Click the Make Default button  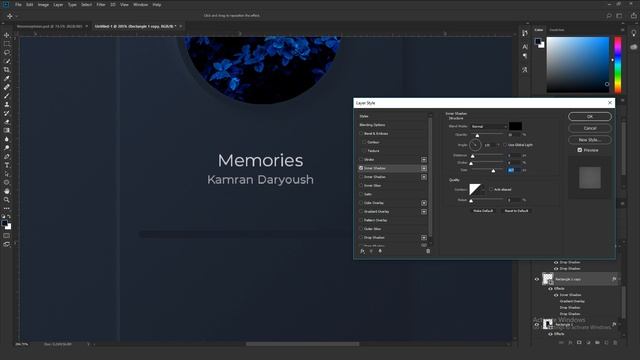point(483,211)
